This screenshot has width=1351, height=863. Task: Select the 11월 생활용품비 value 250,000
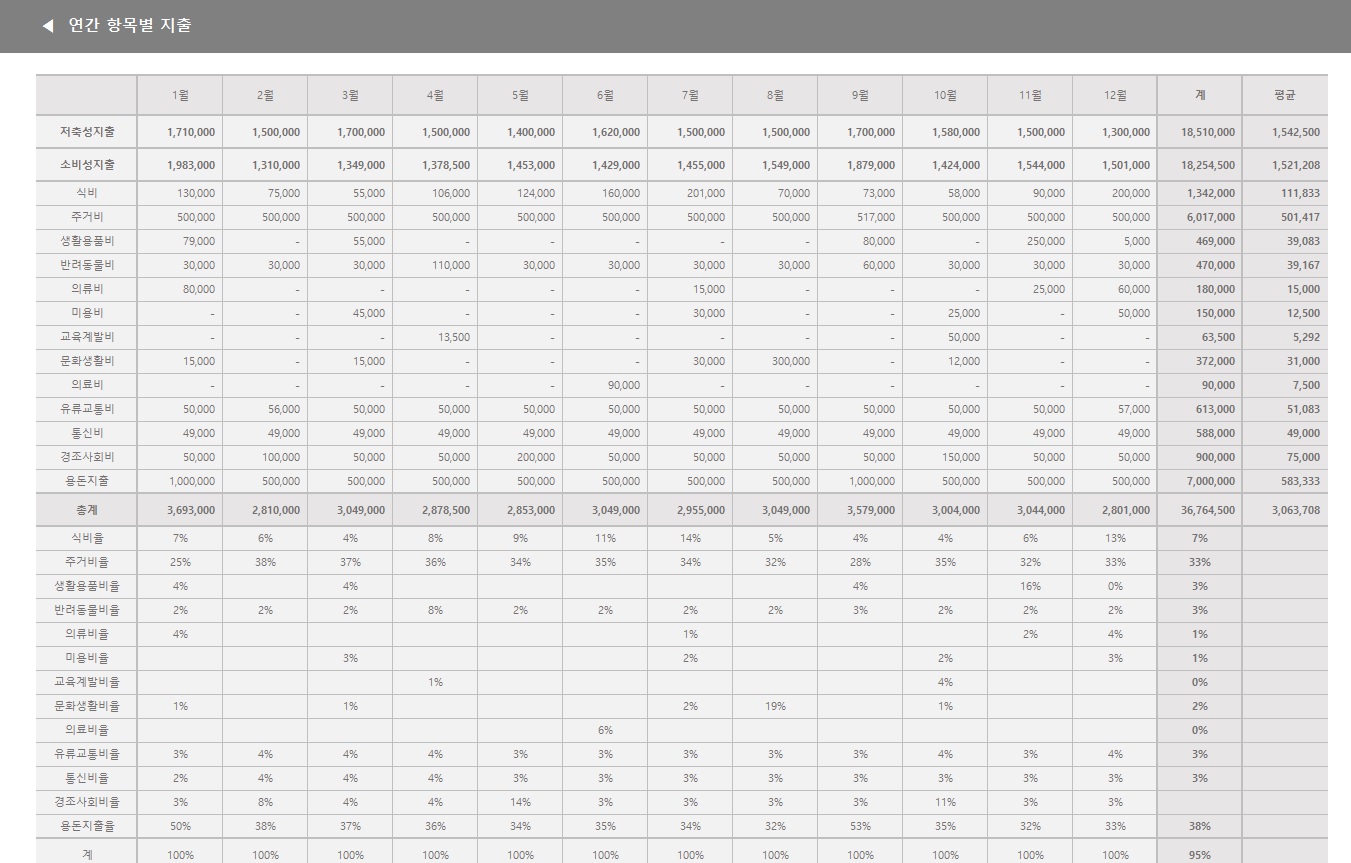[x=1045, y=241]
